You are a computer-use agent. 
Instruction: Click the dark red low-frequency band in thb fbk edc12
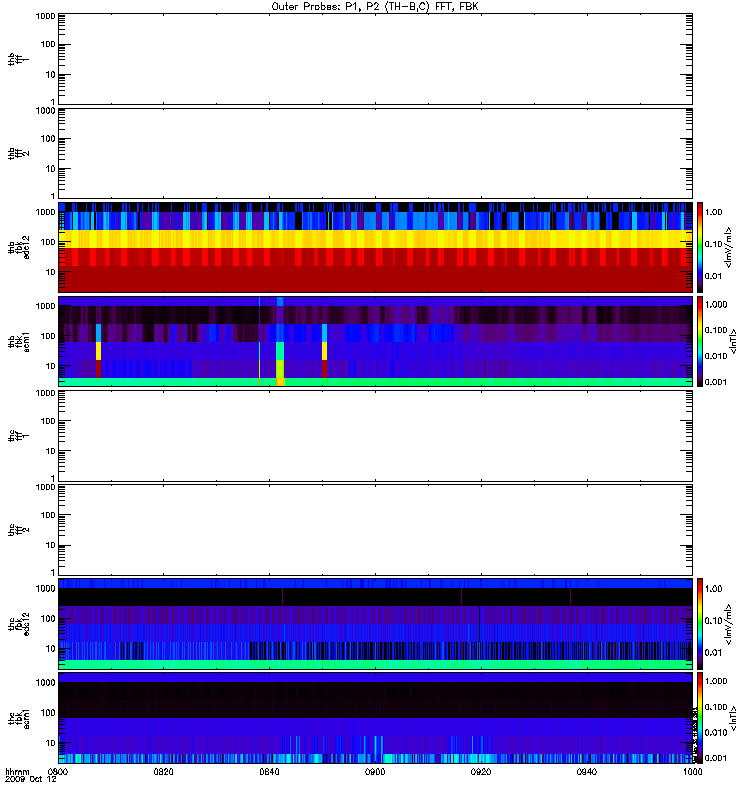point(375,279)
